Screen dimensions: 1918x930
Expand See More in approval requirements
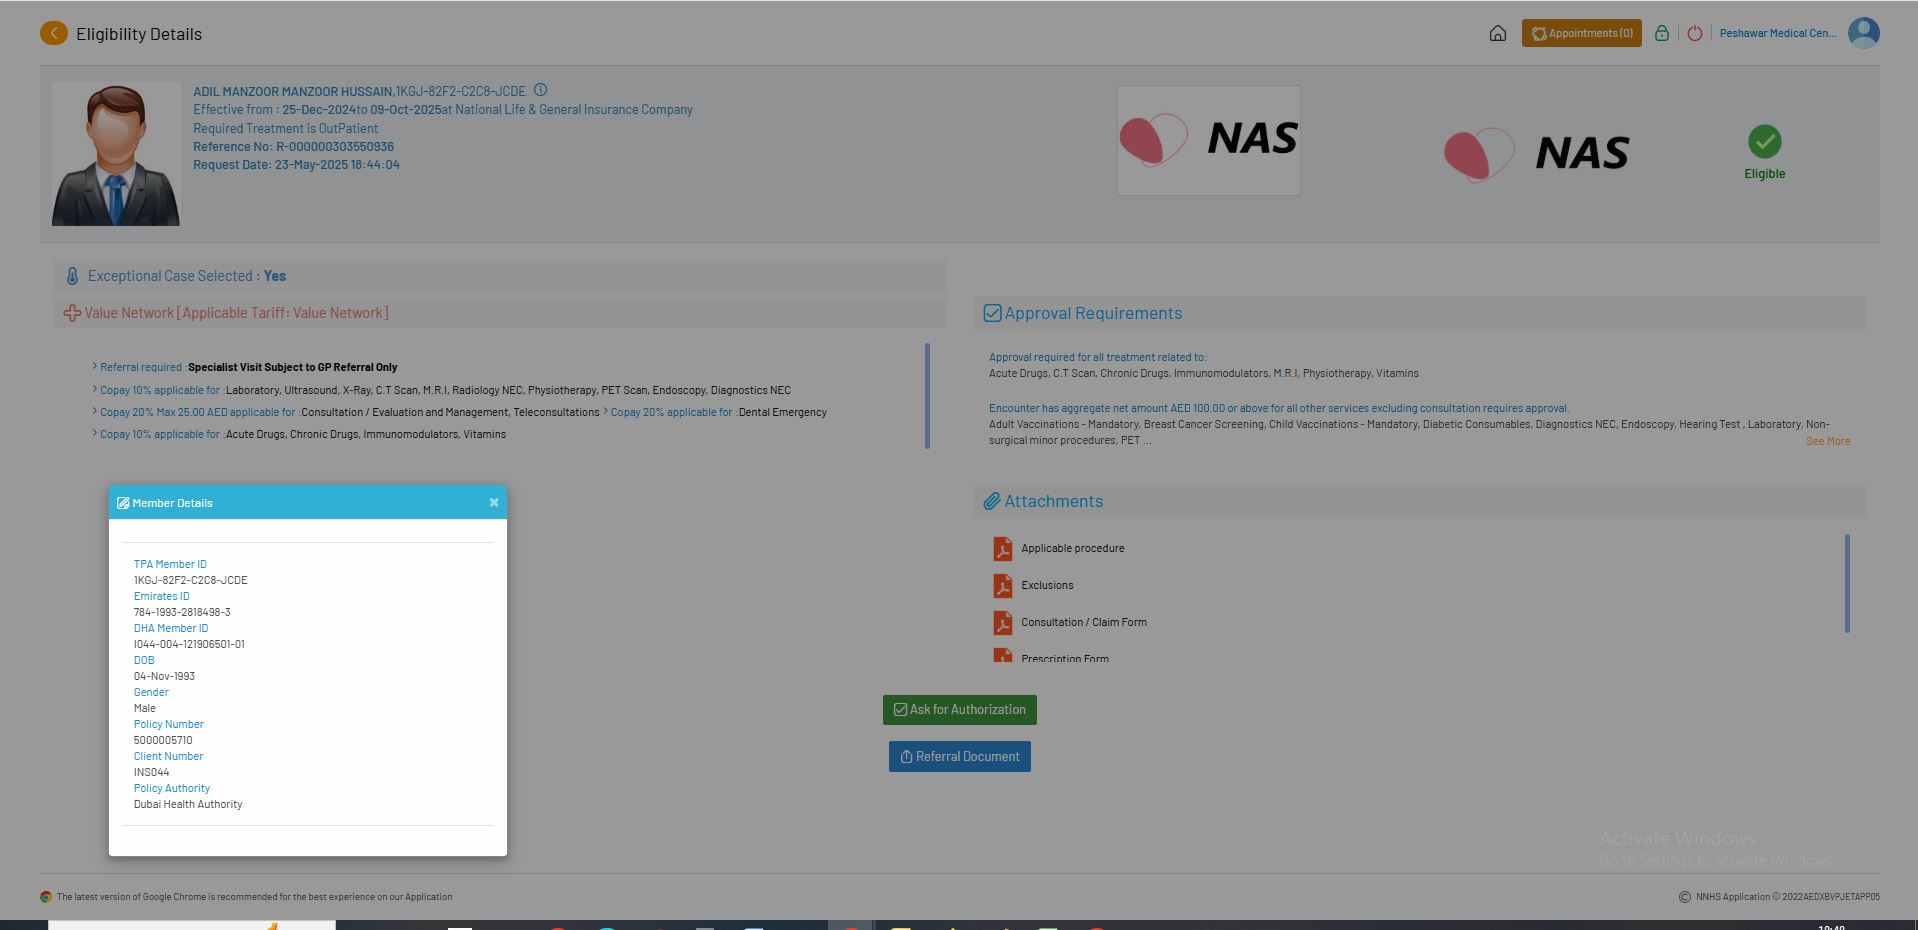(x=1827, y=441)
